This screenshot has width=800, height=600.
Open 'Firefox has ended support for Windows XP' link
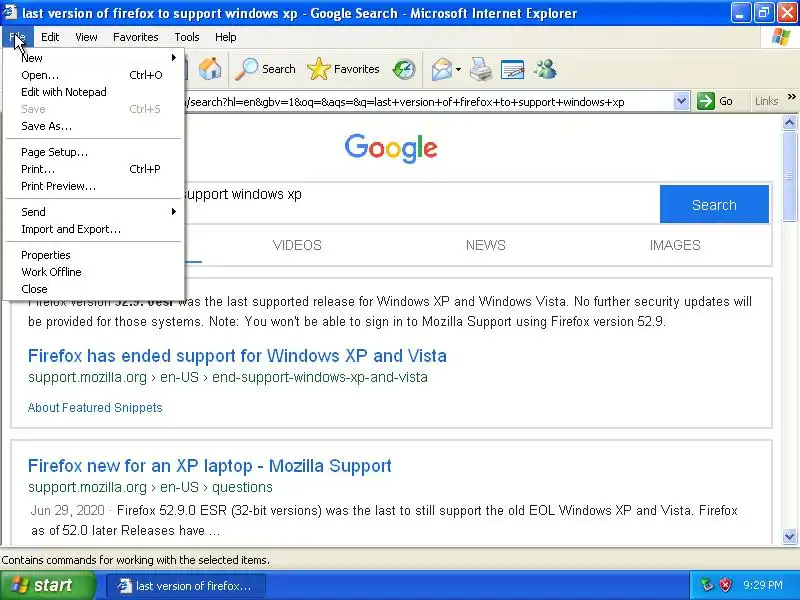[237, 356]
